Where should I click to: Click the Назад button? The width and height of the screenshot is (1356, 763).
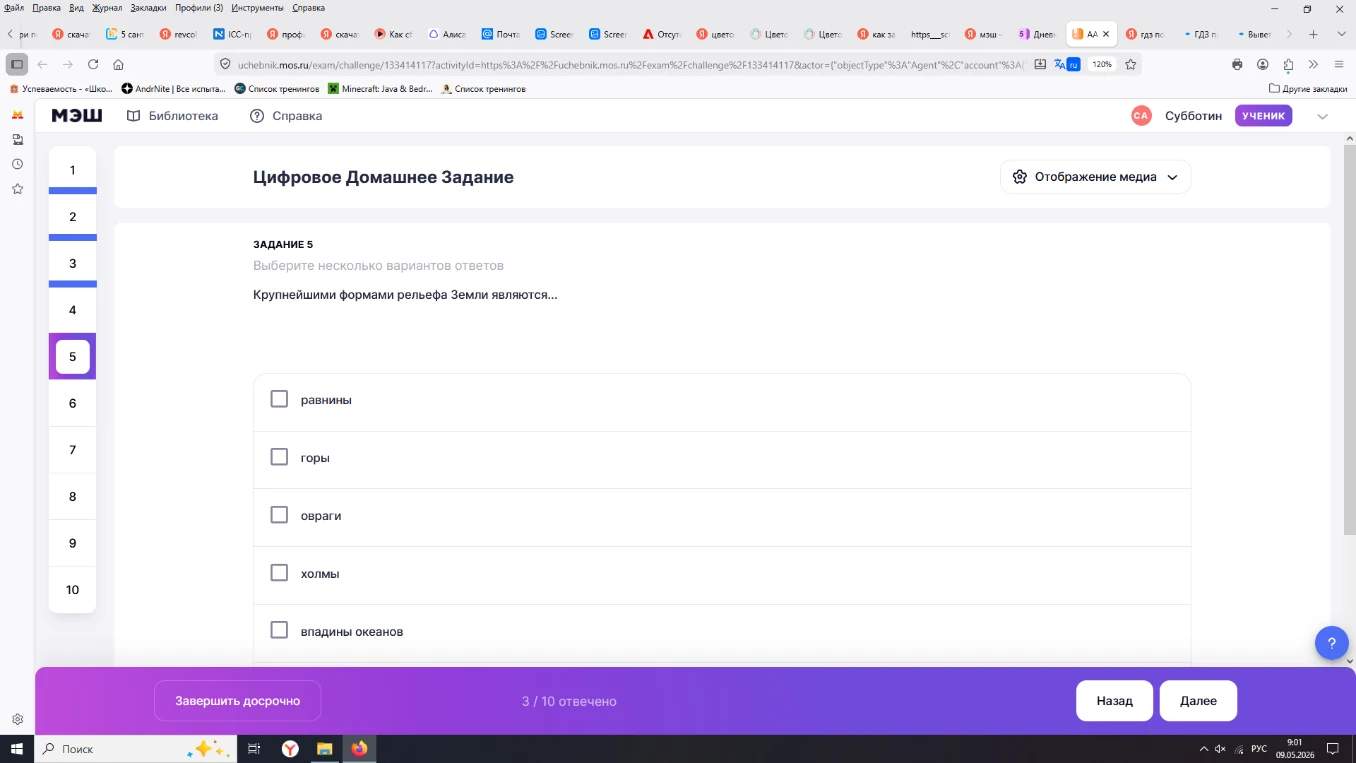coord(1114,701)
